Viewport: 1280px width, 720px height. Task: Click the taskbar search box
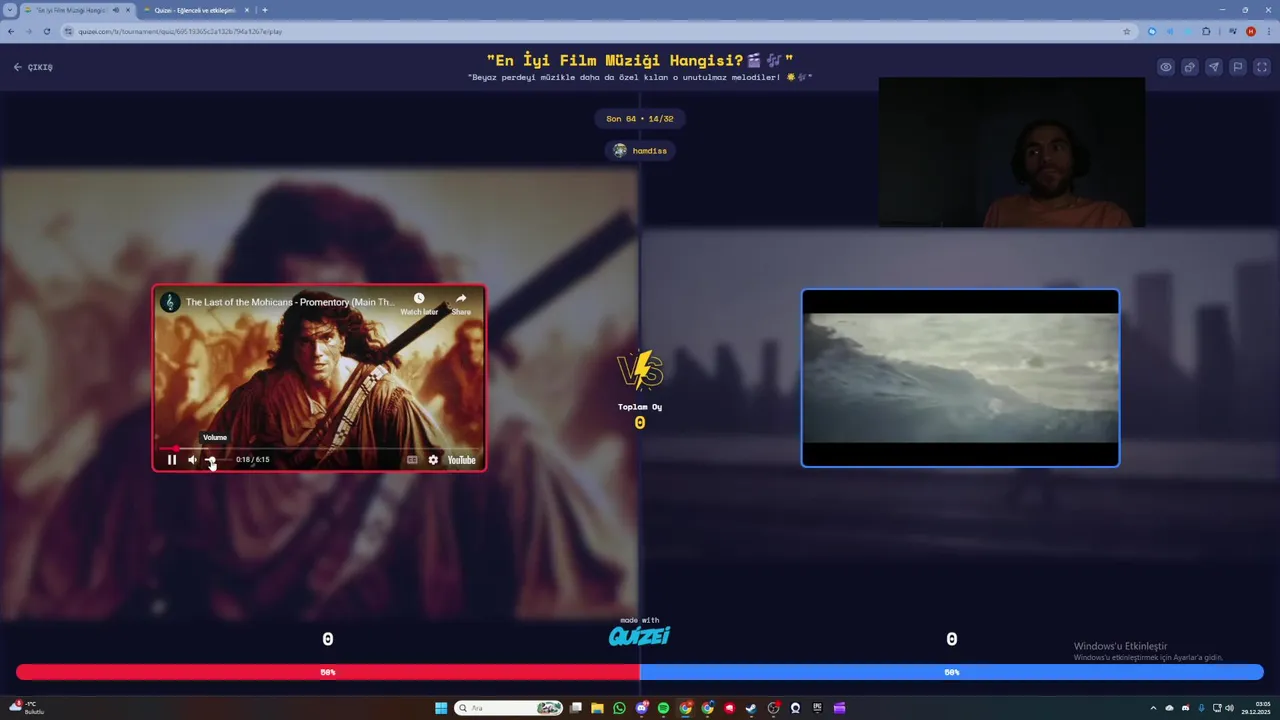508,708
